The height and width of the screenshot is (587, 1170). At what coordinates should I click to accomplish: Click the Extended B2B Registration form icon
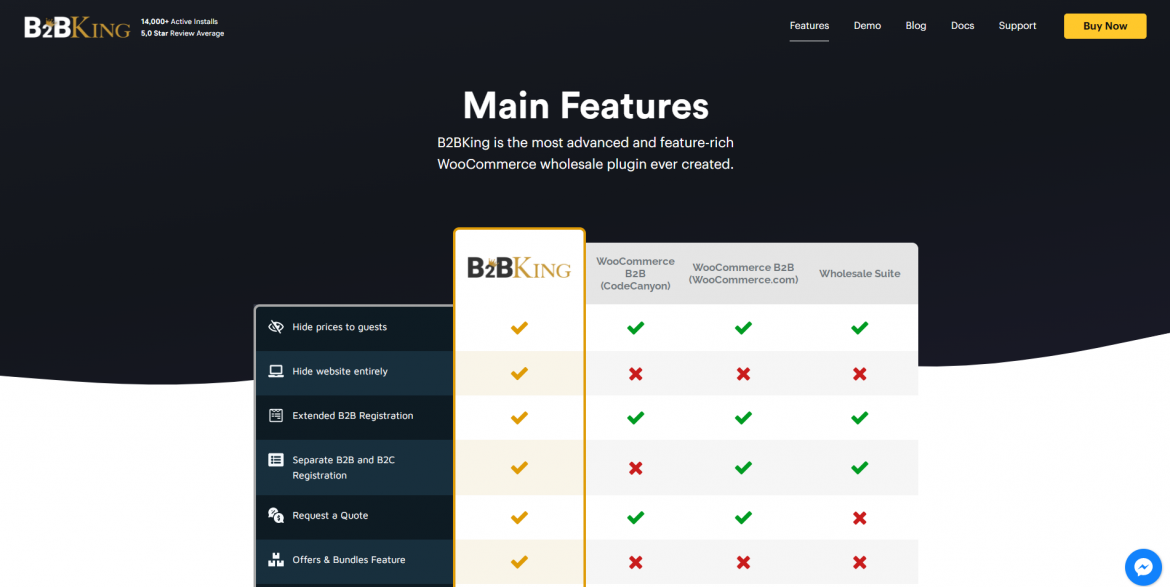click(x=276, y=415)
